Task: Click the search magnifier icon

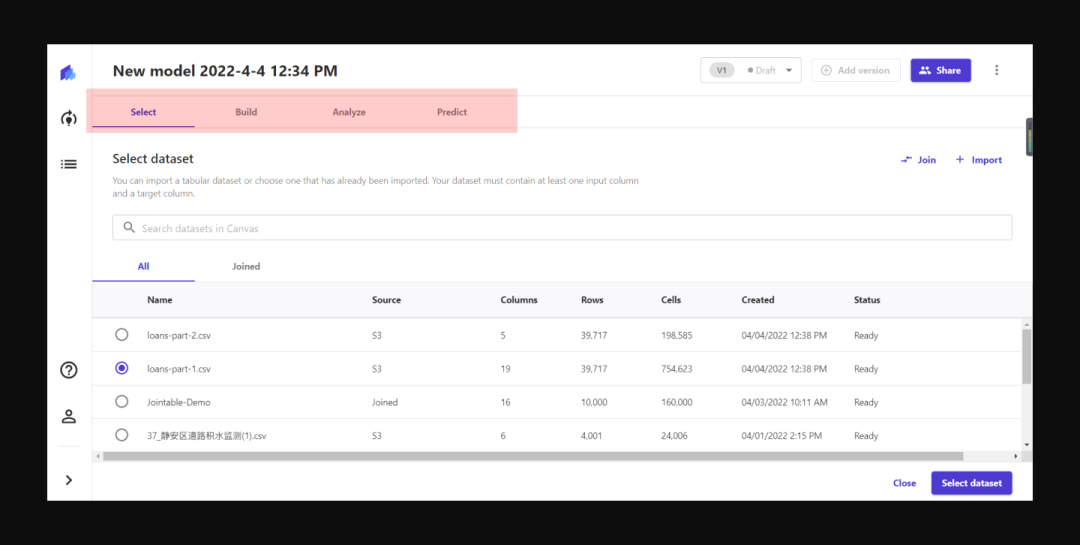Action: point(129,227)
